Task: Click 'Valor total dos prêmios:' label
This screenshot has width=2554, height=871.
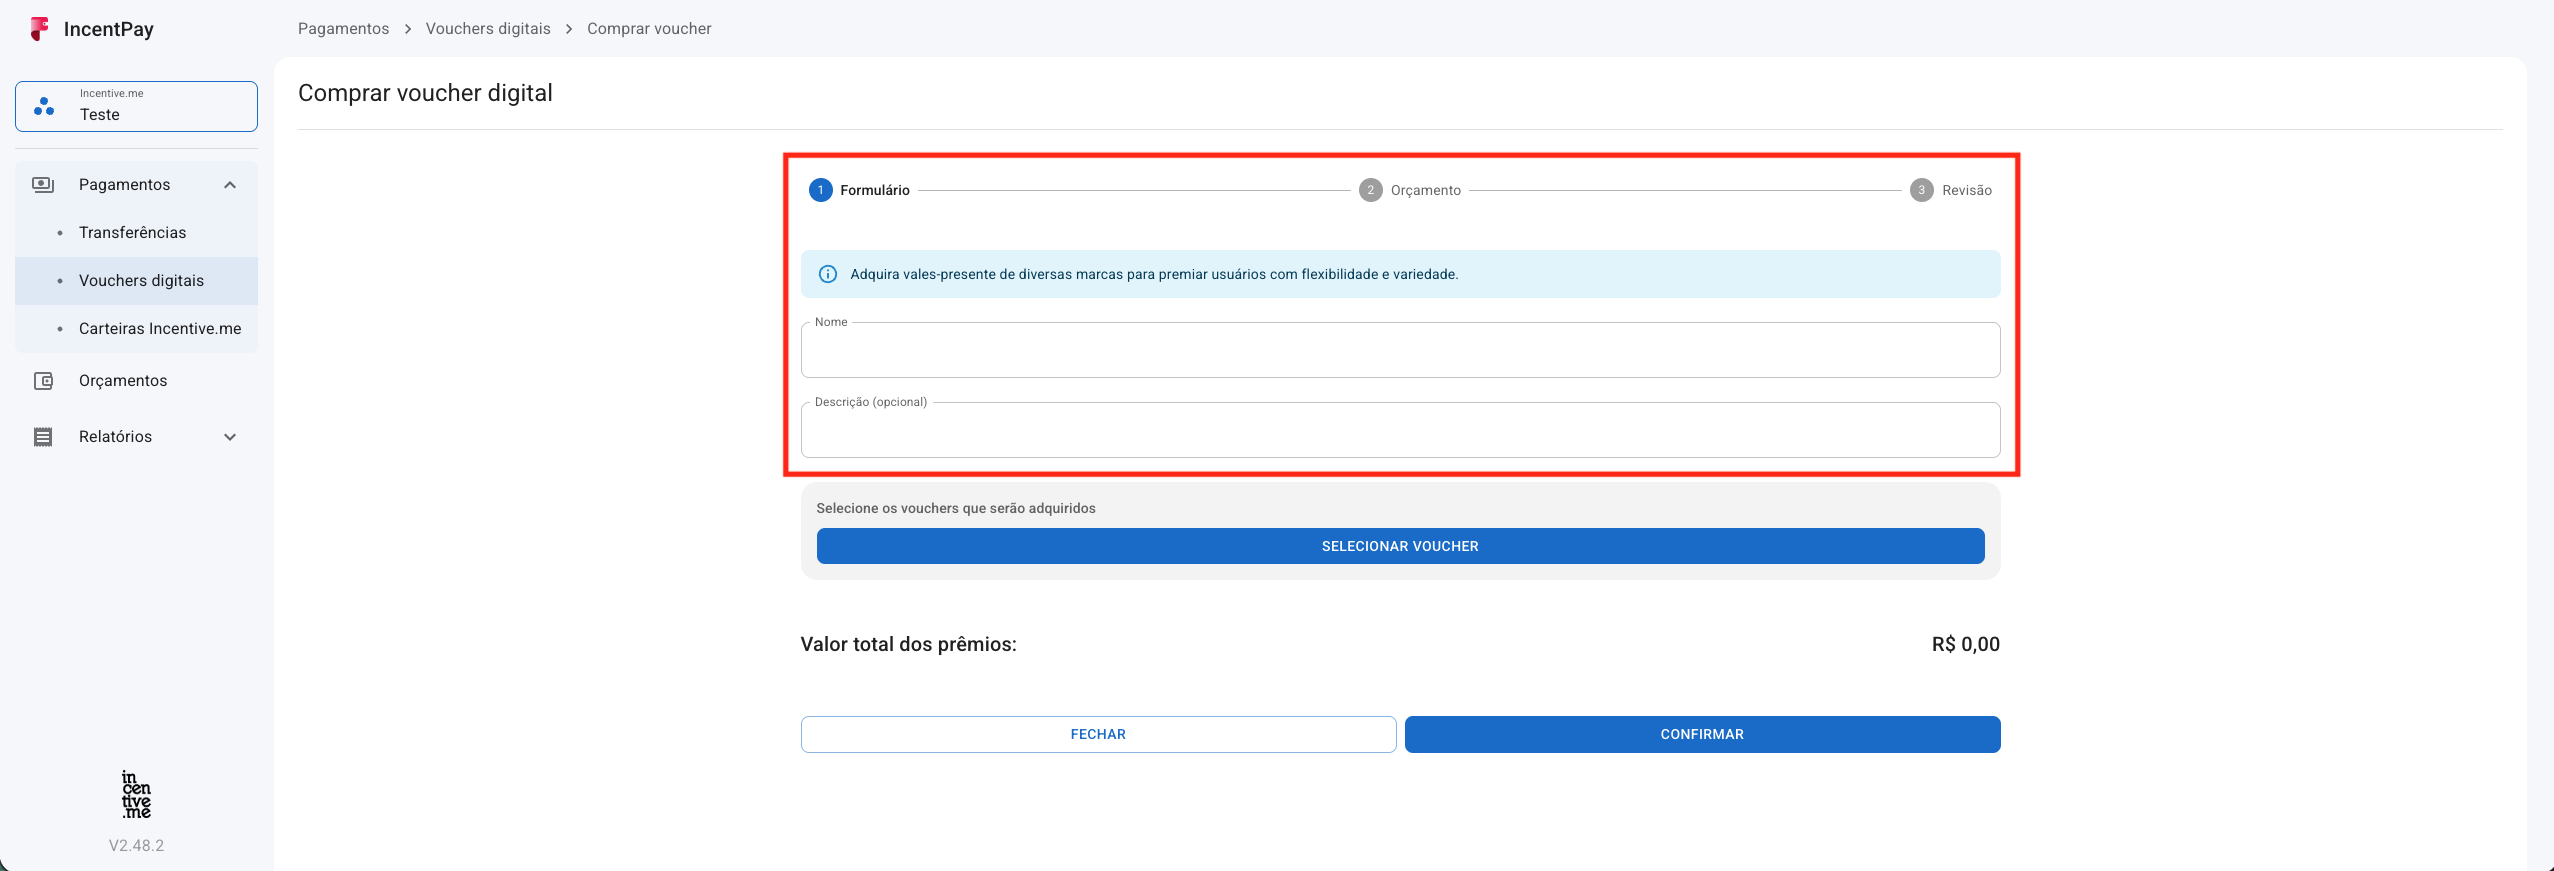Action: pos(908,645)
